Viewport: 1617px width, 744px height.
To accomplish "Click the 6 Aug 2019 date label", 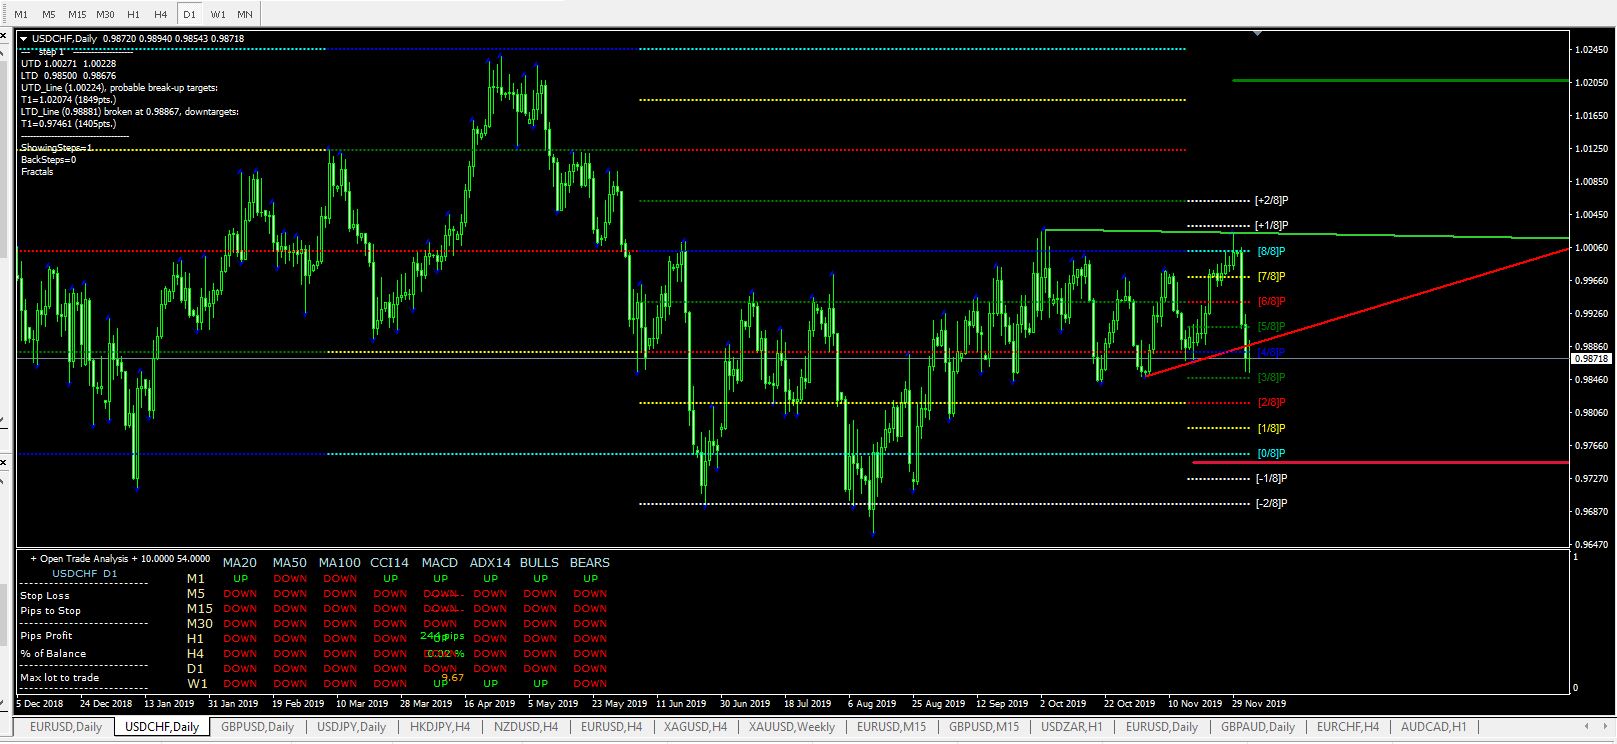I will [872, 704].
